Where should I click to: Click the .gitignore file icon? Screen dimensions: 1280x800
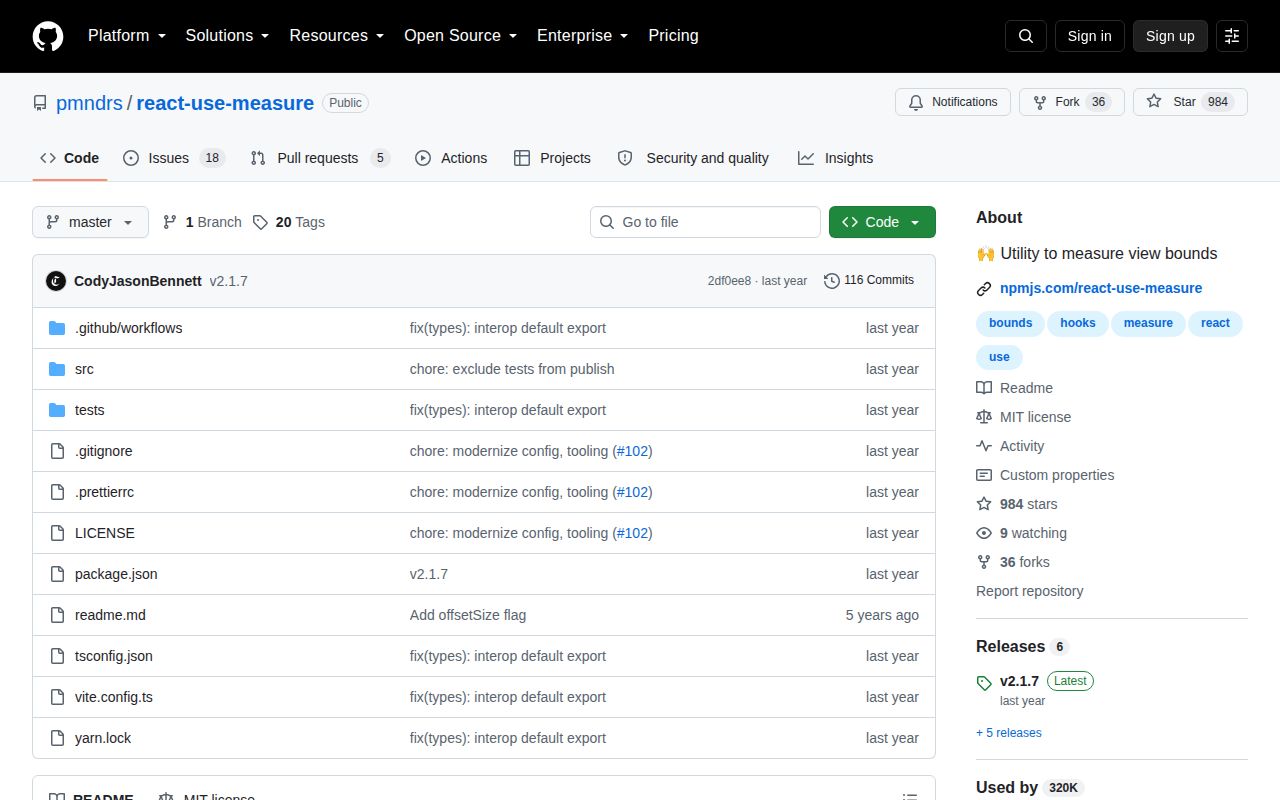coord(57,451)
